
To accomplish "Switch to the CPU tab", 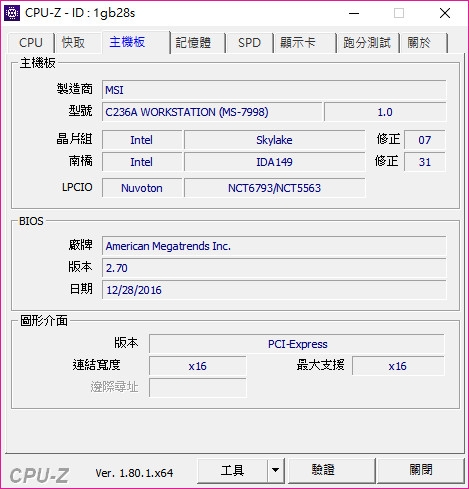I will pos(31,43).
